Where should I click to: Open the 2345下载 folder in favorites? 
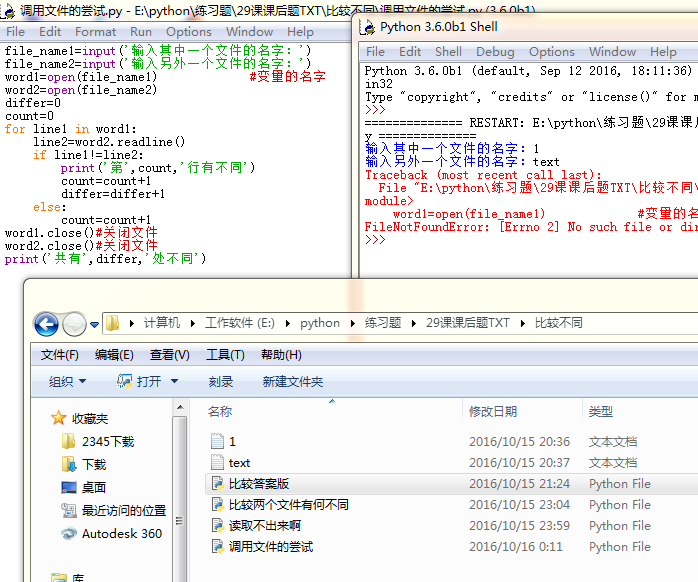[107, 441]
